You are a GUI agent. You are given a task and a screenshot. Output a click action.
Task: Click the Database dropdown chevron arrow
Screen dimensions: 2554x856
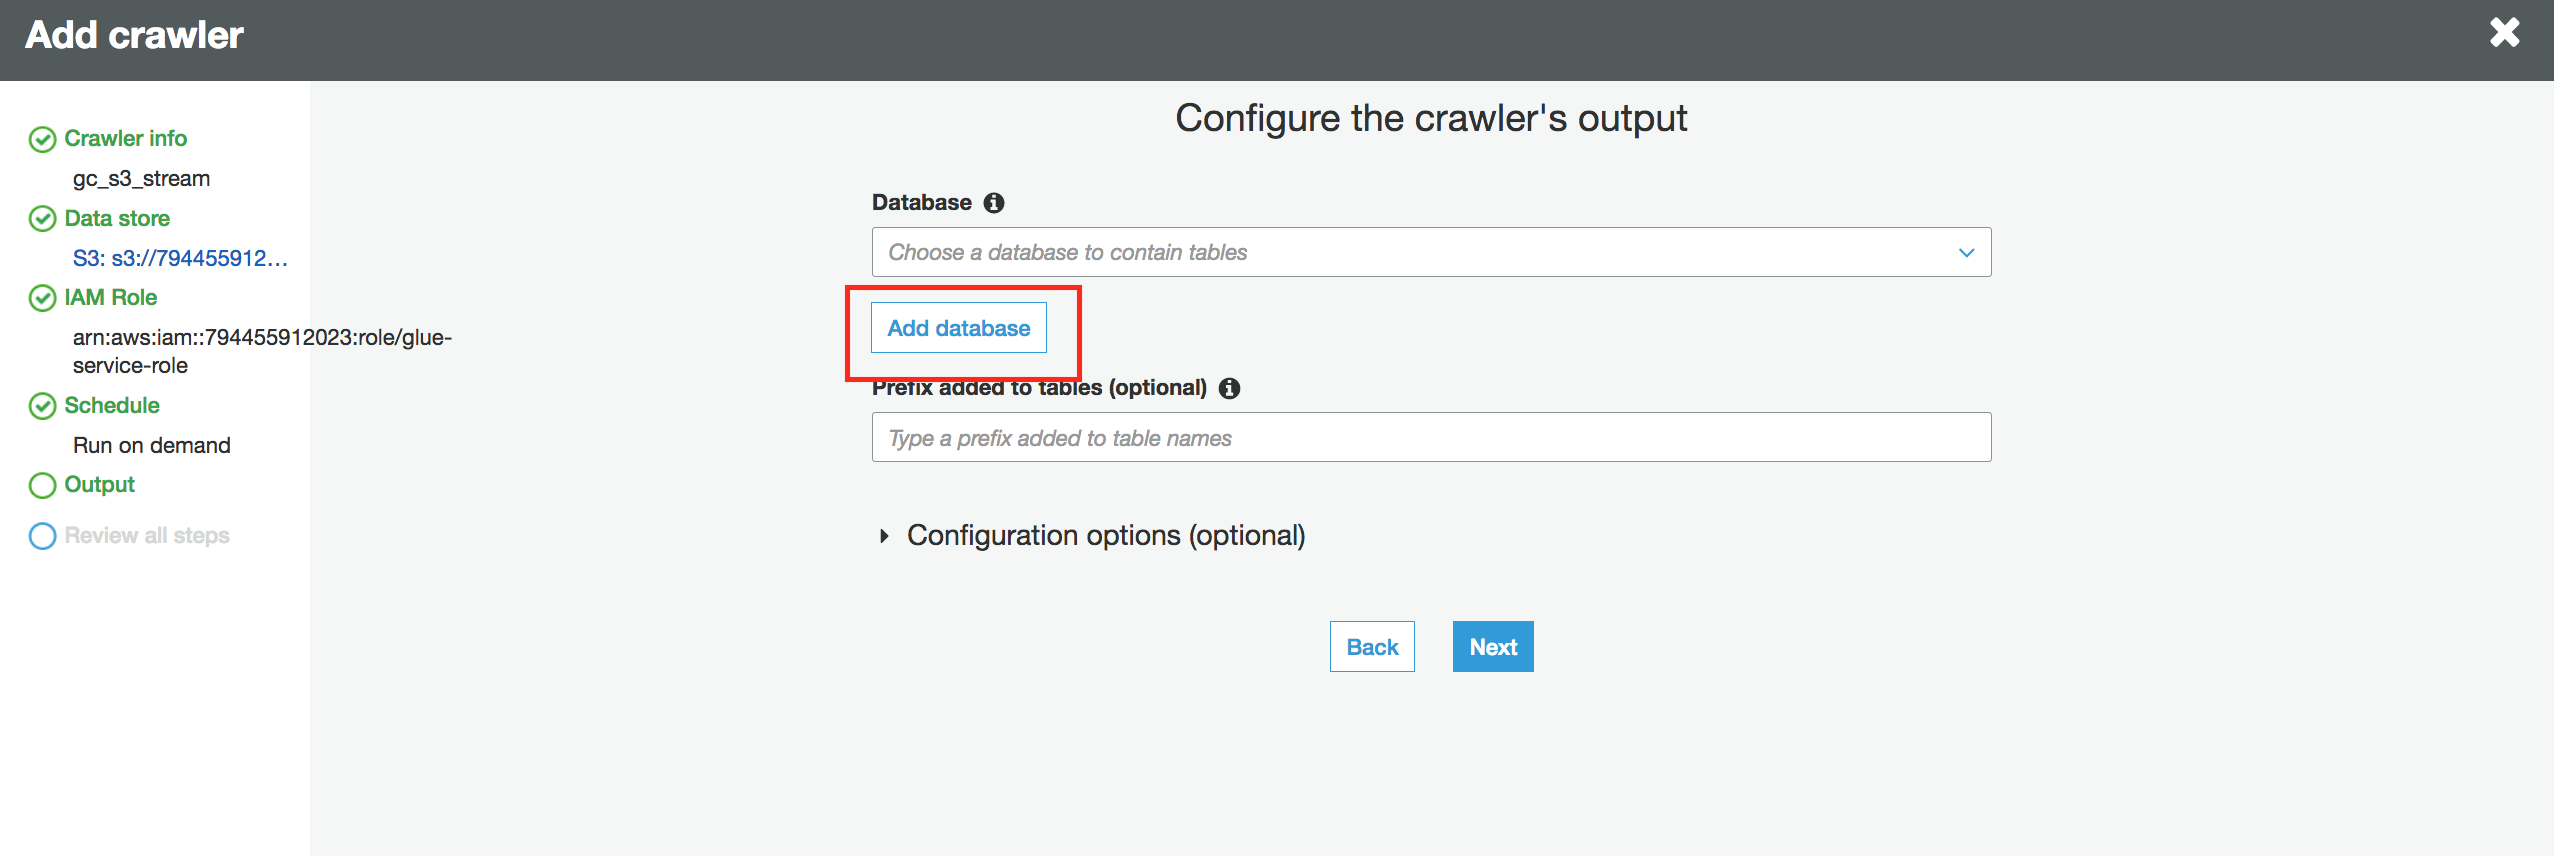[1966, 252]
